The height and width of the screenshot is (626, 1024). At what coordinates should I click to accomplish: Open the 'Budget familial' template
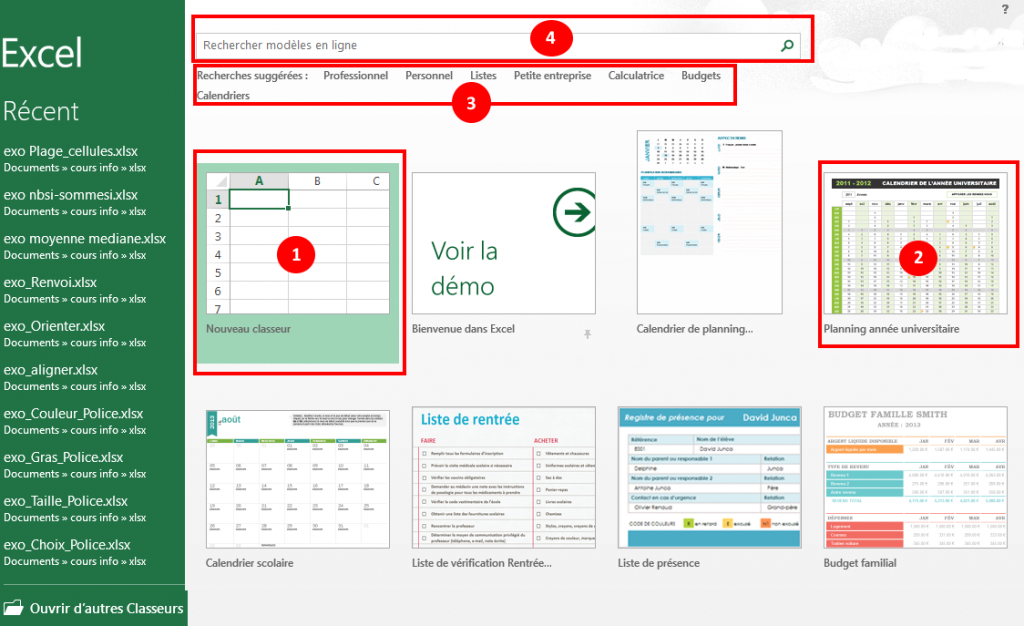click(x=916, y=480)
